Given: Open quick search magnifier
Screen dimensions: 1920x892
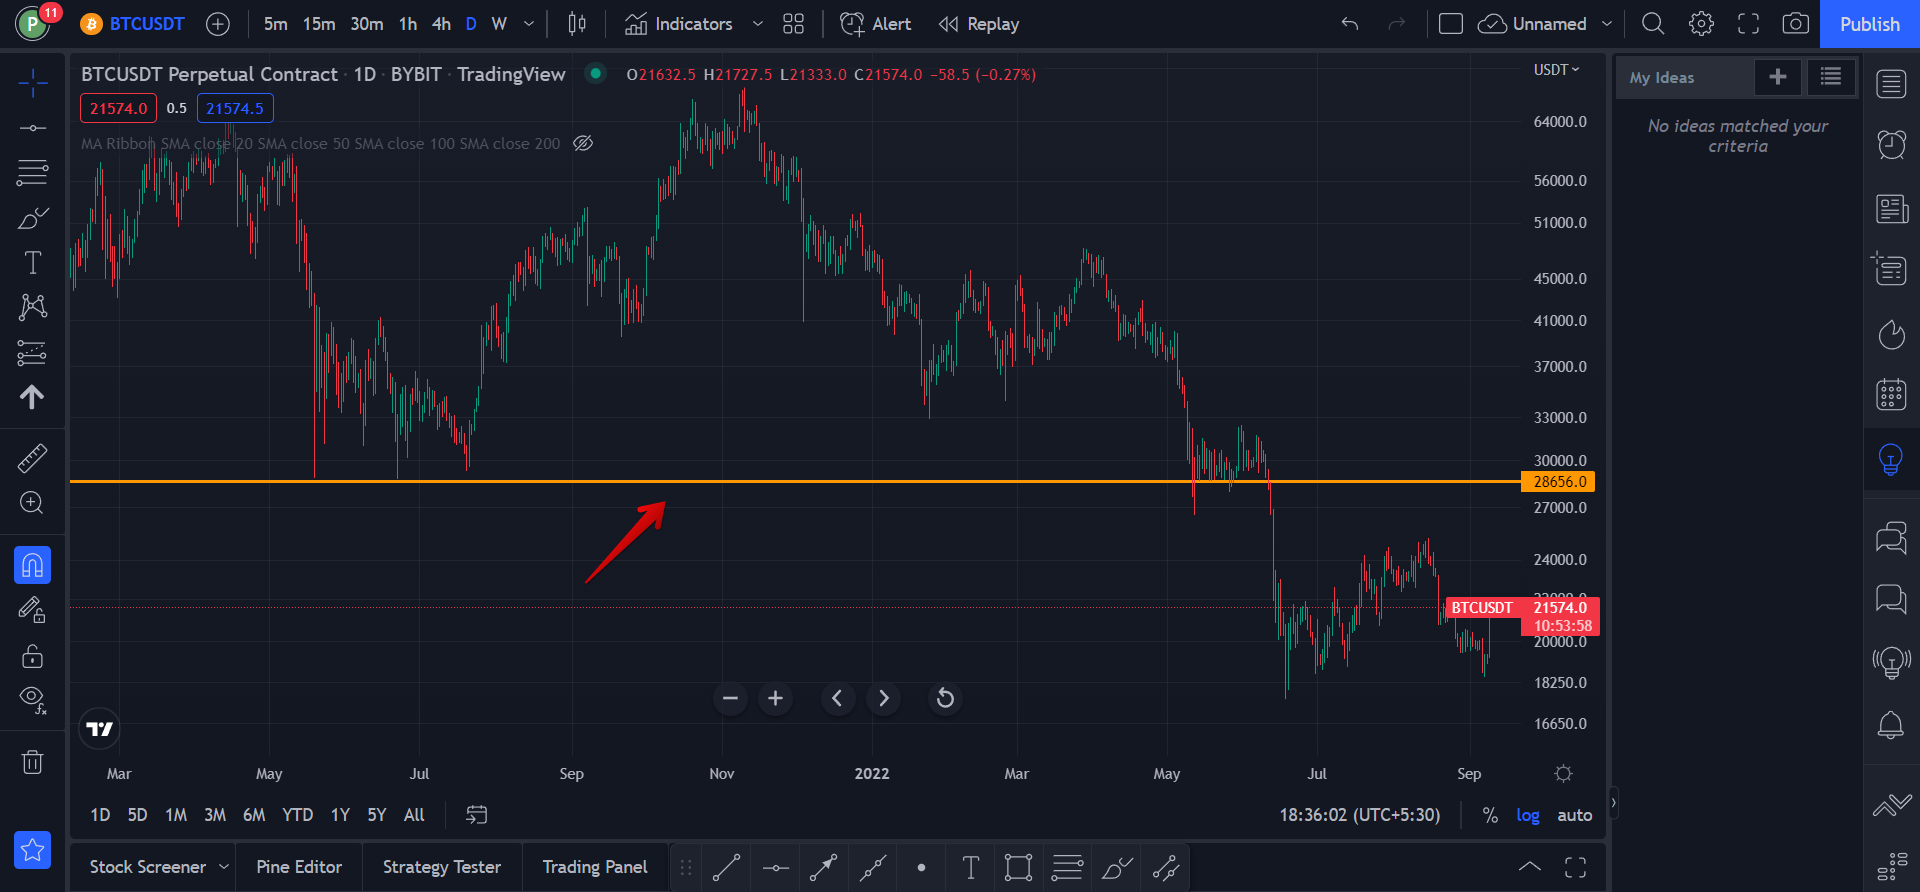Looking at the screenshot, I should [1653, 24].
